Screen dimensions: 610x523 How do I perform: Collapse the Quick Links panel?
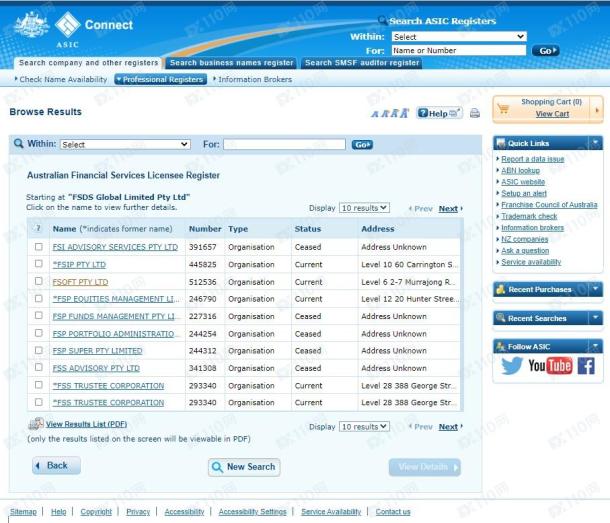595,143
